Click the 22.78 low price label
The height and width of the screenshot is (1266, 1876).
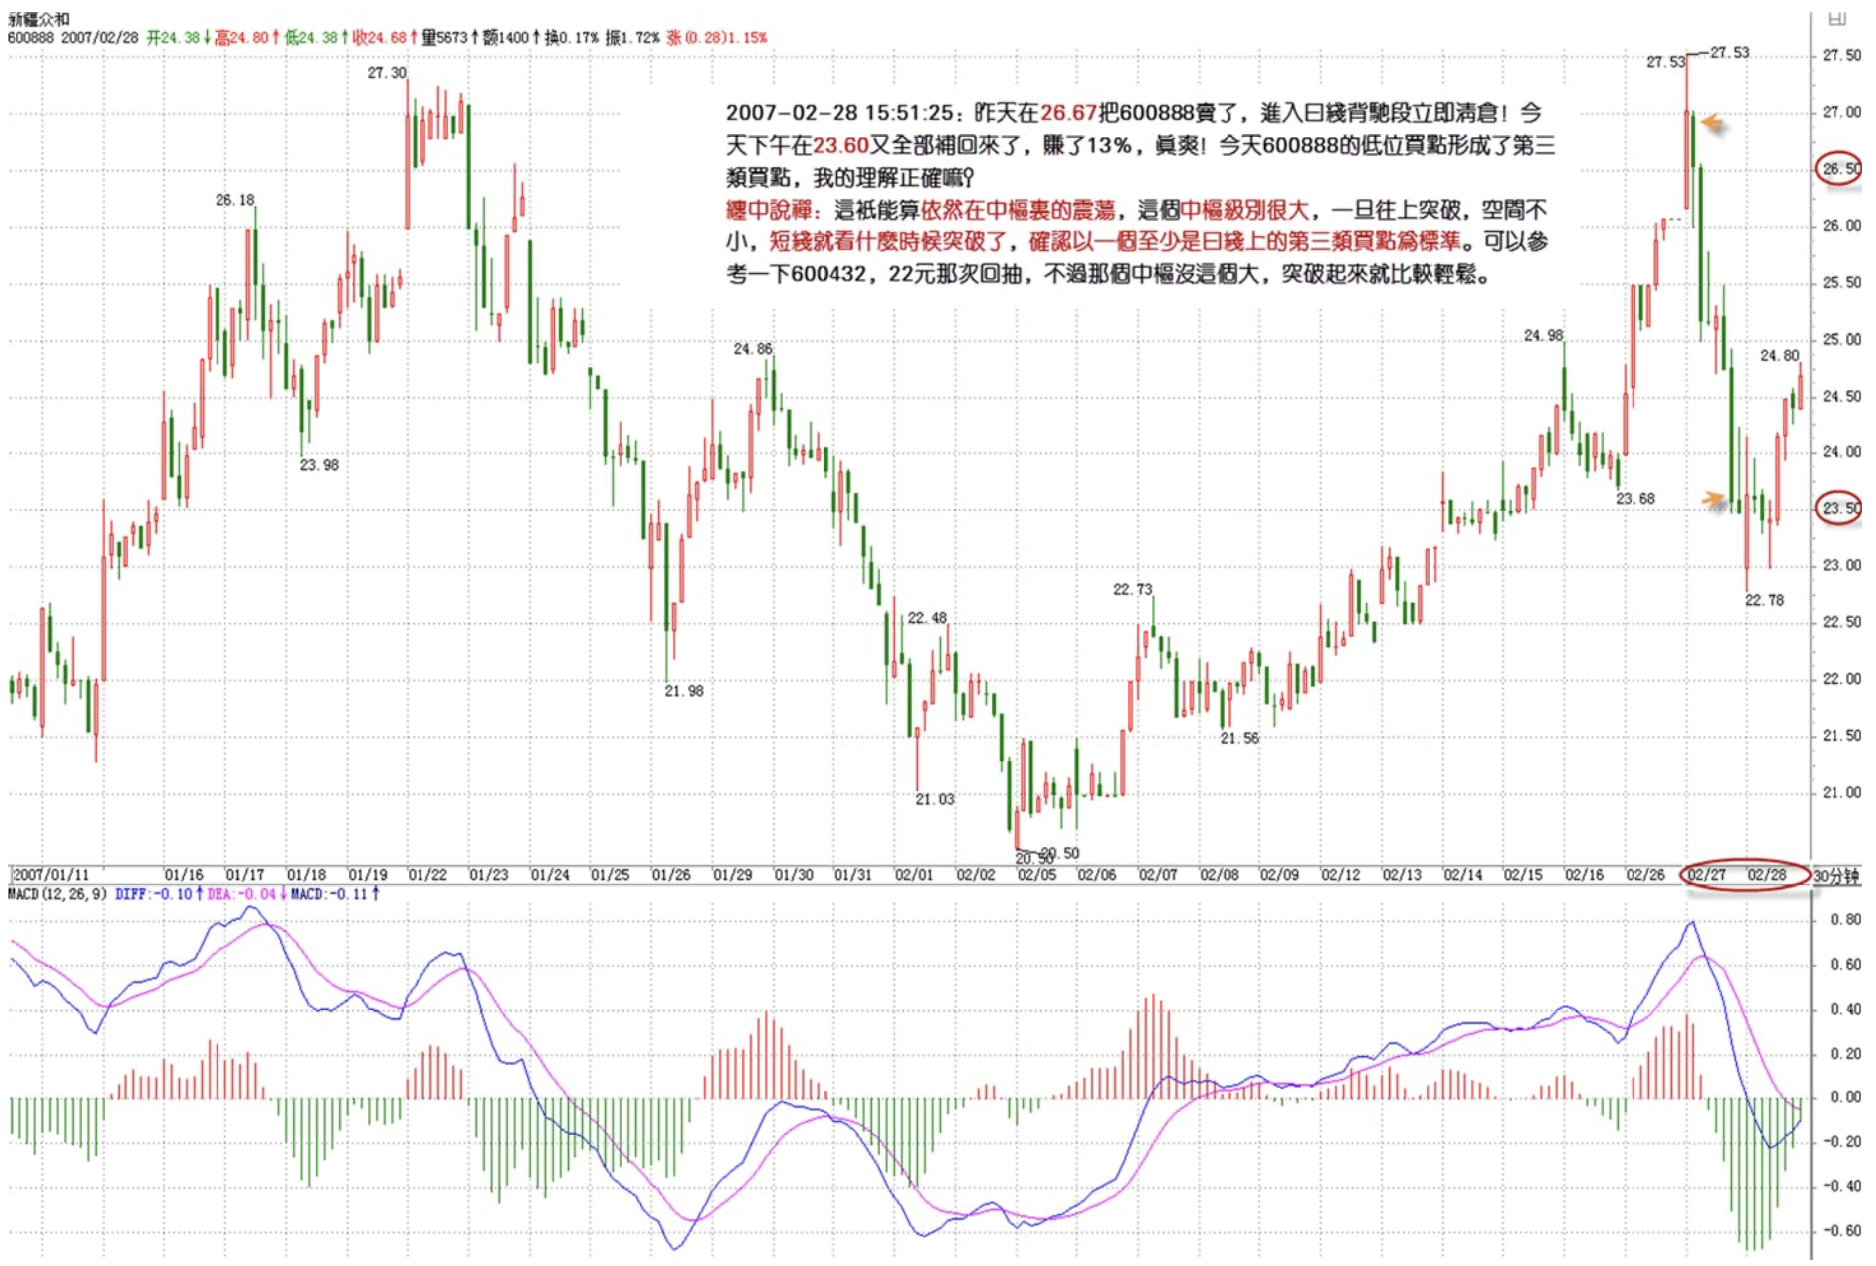pos(1764,600)
